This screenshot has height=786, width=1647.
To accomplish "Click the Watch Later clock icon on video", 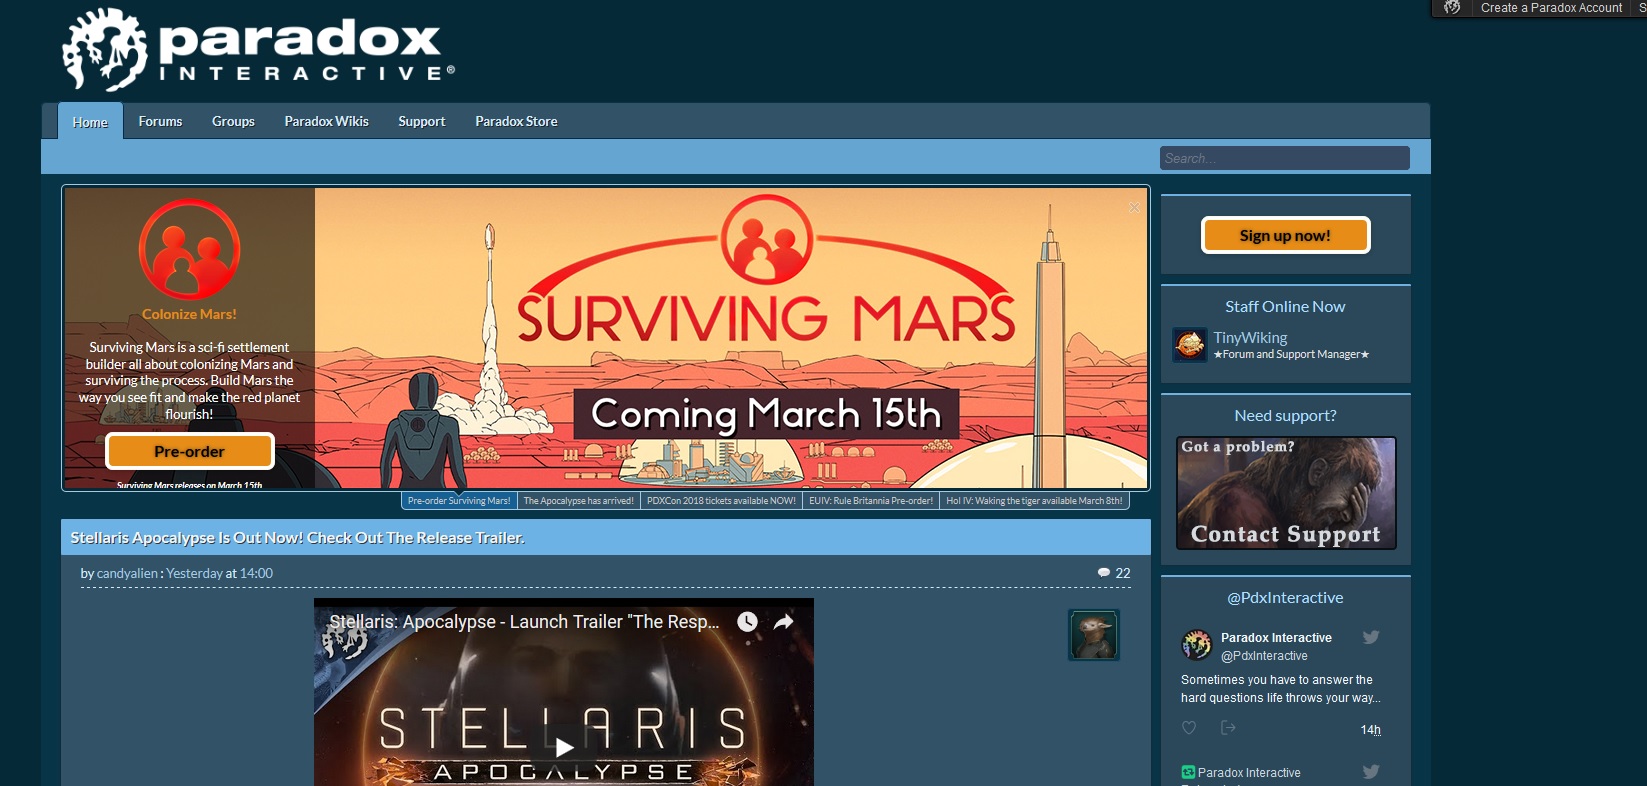I will point(747,622).
